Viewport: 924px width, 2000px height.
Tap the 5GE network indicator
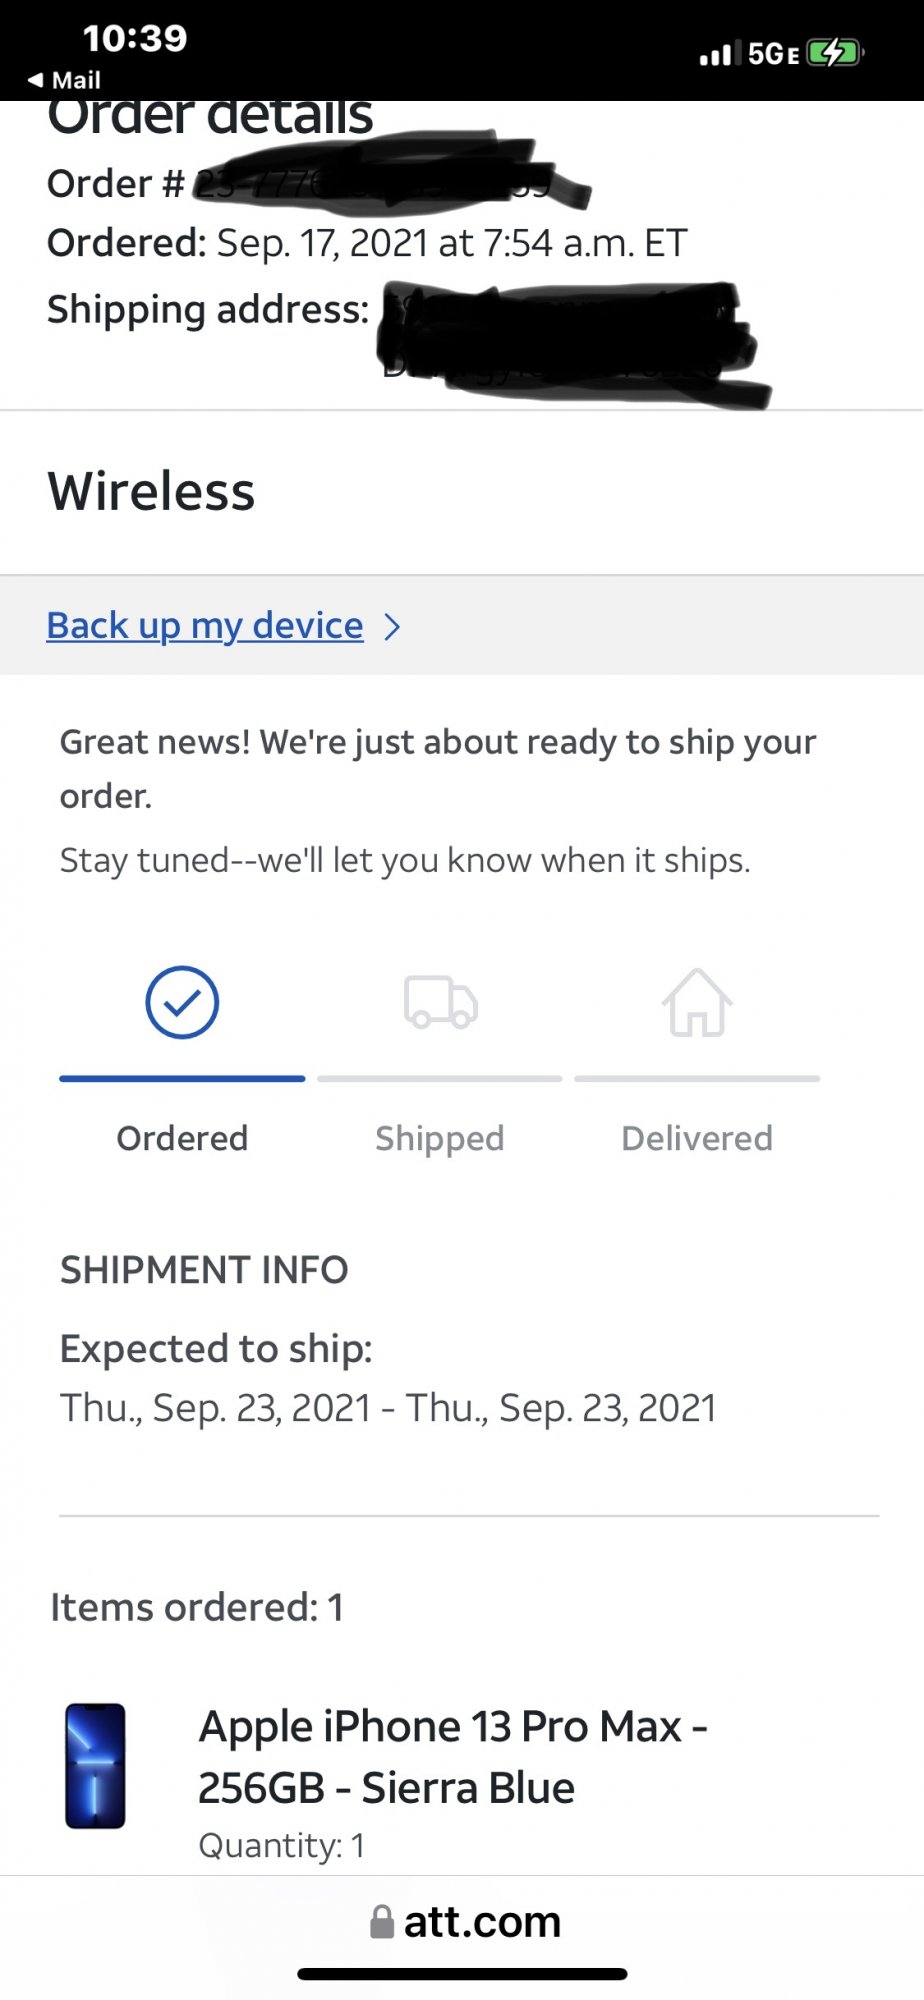click(x=774, y=54)
